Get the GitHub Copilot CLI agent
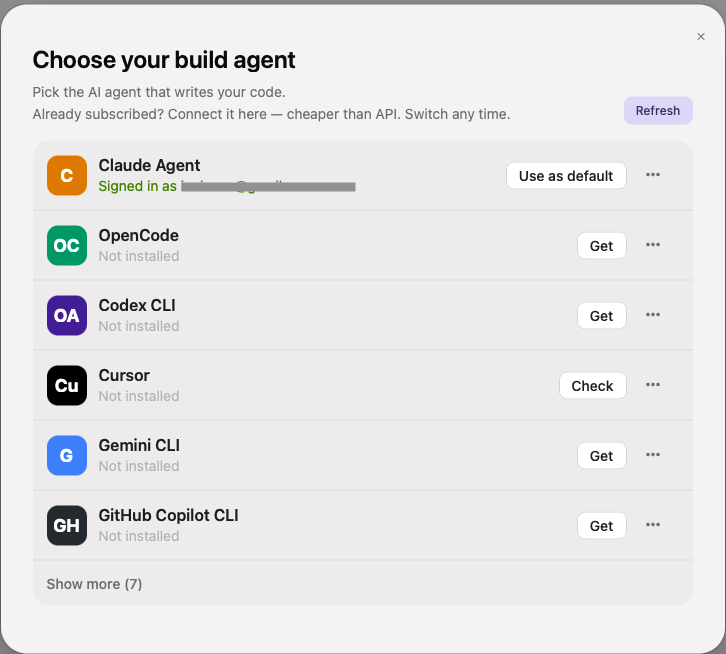The width and height of the screenshot is (726, 654). (601, 525)
